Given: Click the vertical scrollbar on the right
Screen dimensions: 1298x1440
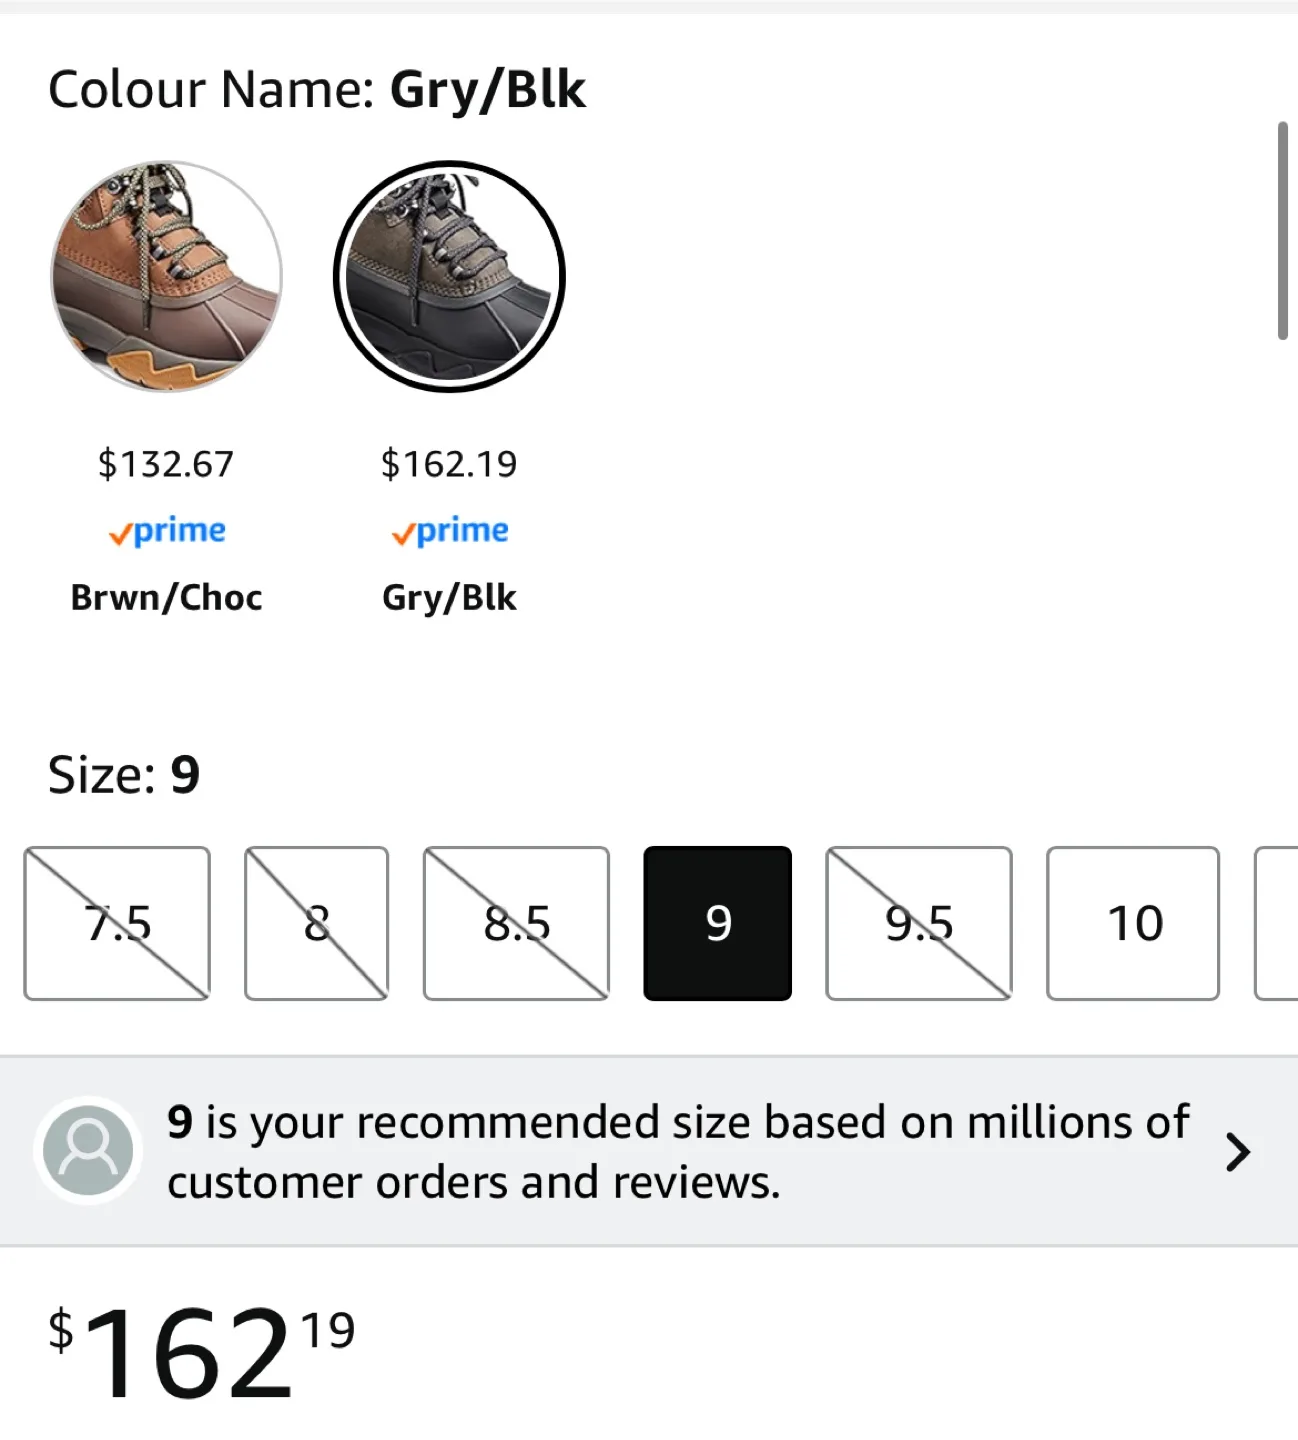Looking at the screenshot, I should point(1282,231).
